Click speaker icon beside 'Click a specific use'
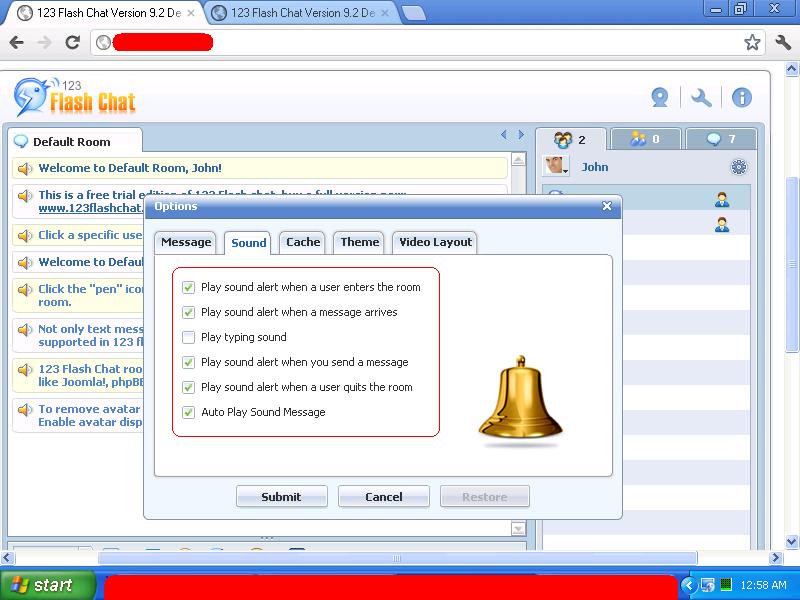This screenshot has width=800, height=600. coord(24,236)
